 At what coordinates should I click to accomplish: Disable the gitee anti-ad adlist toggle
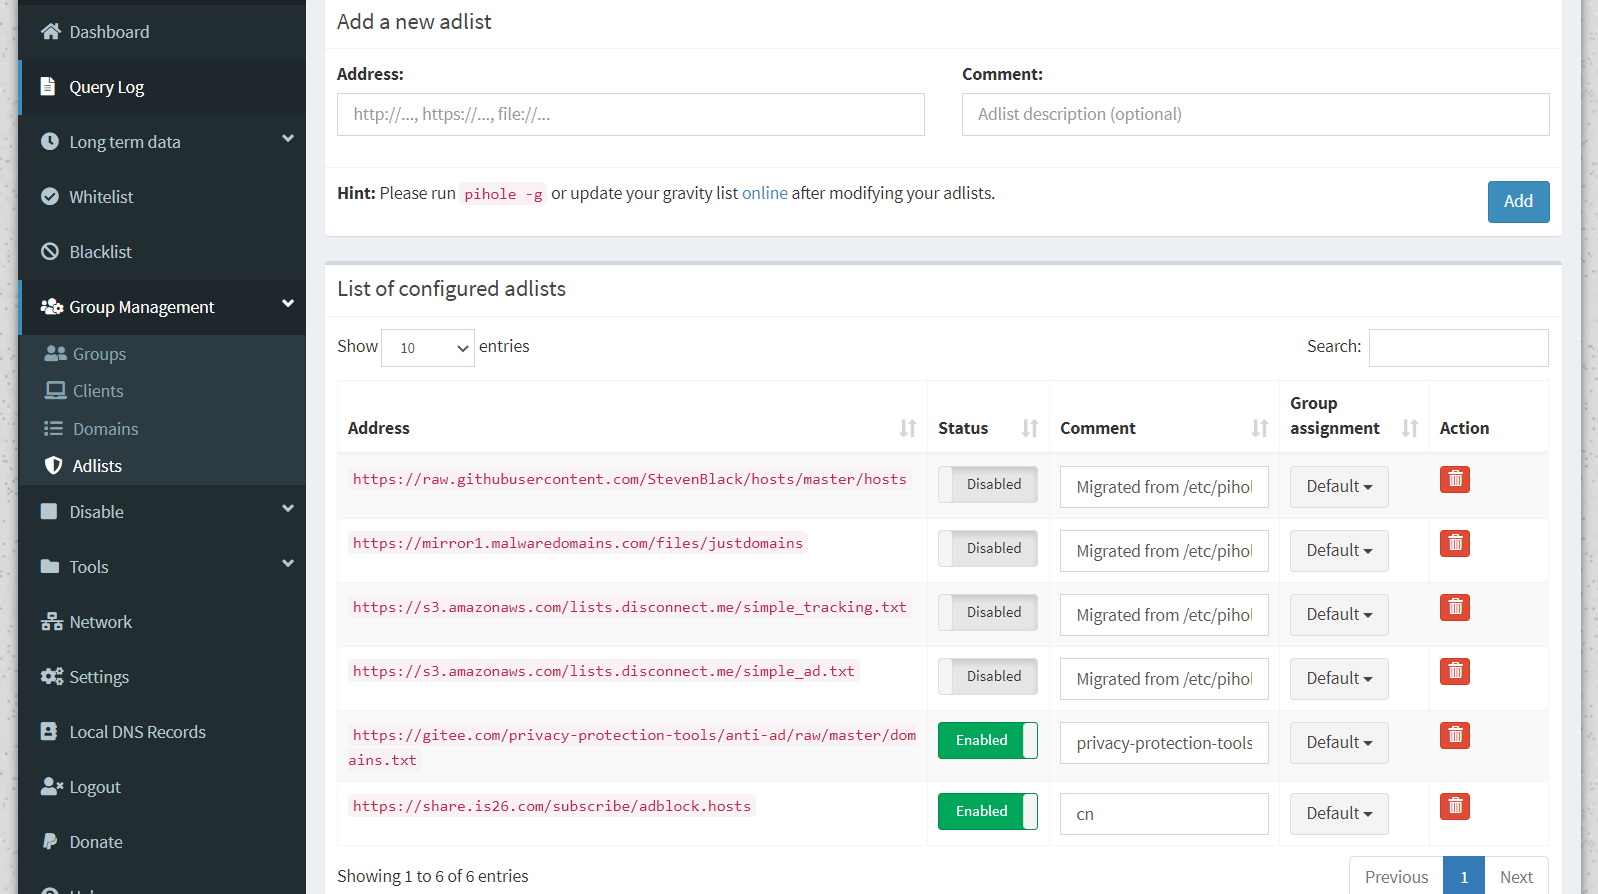pos(987,741)
